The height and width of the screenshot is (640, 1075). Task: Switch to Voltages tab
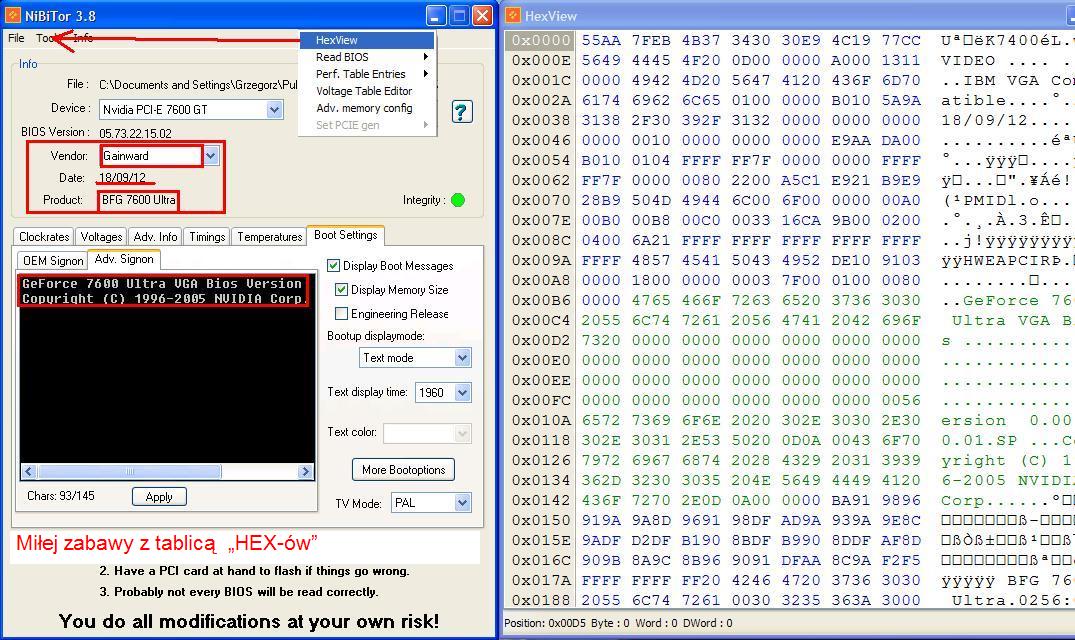coord(101,236)
